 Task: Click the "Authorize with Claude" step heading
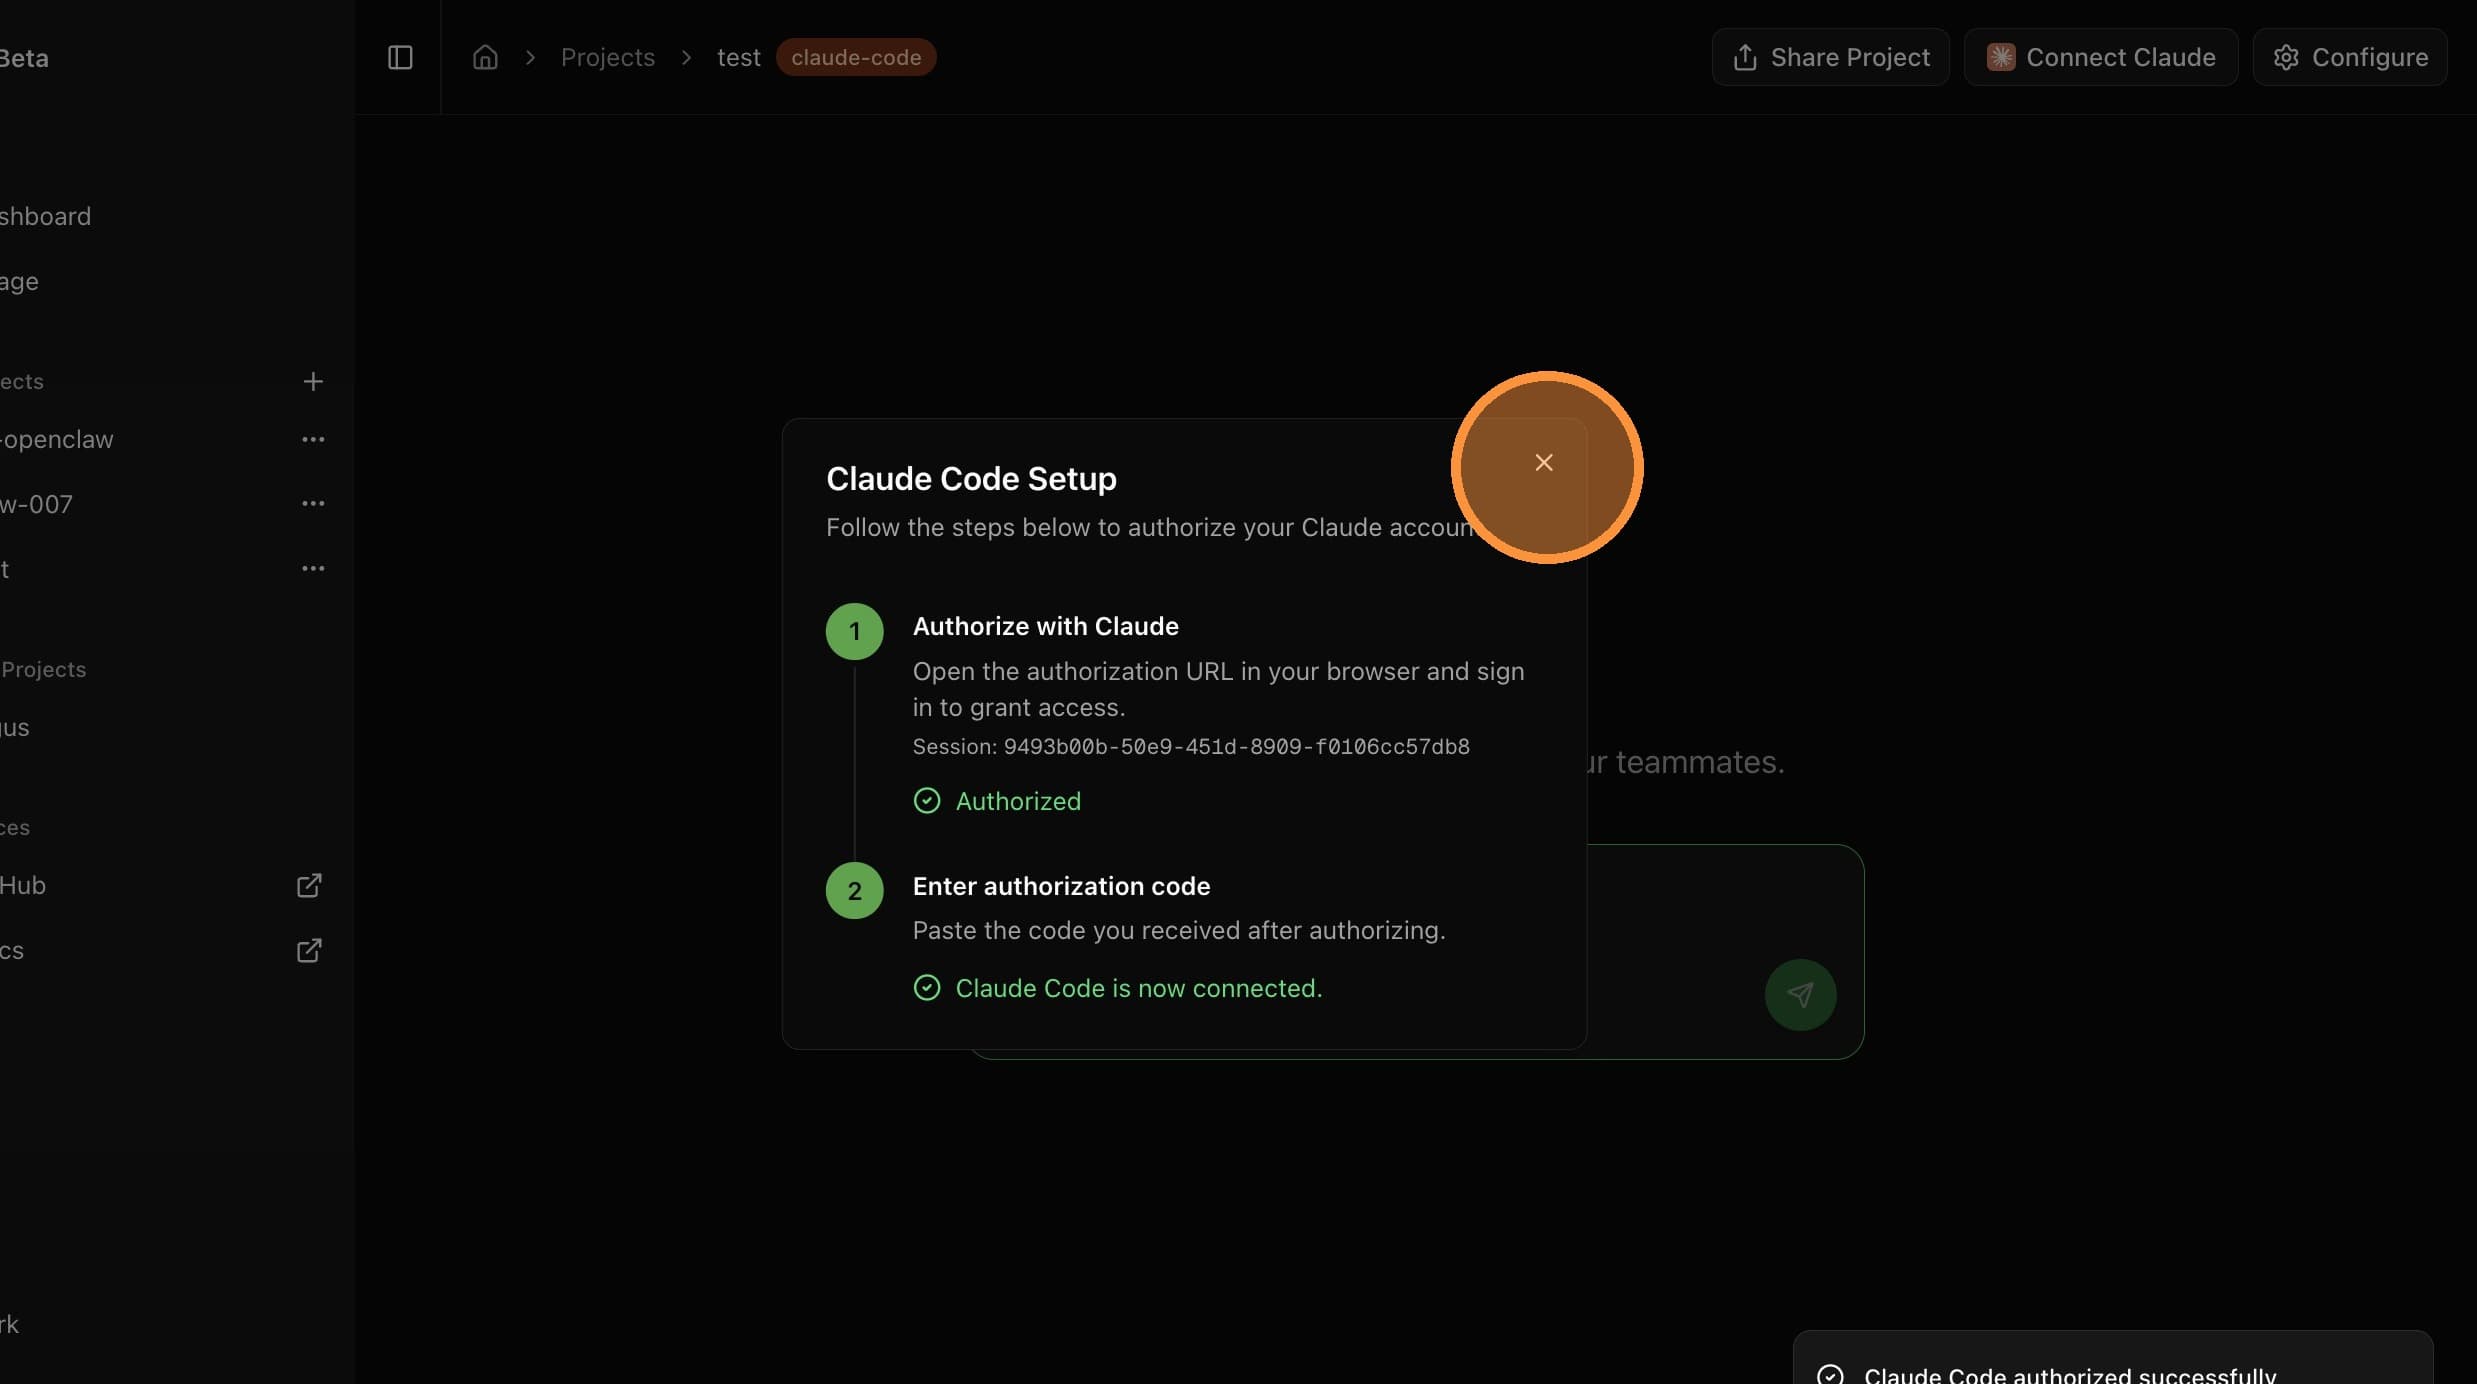click(1045, 627)
